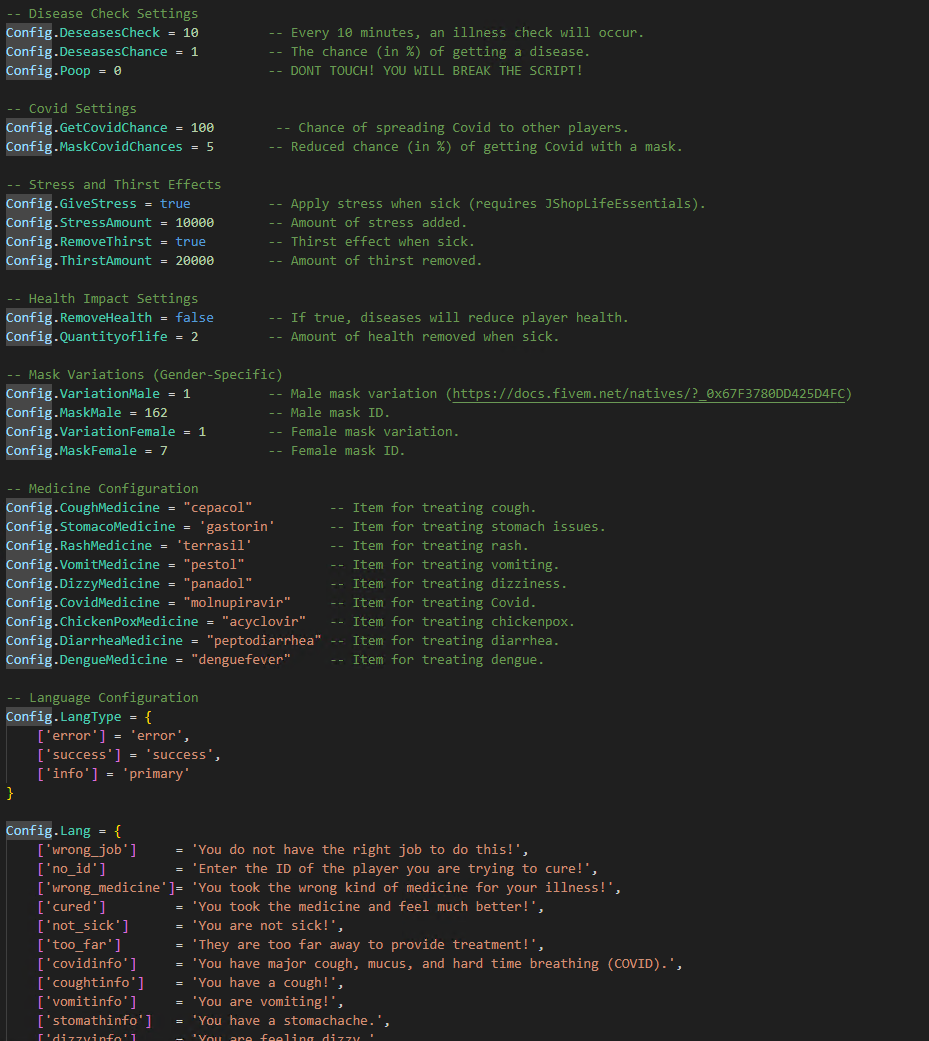Screen dimensions: 929x1041
Task: Click the '-- Medicine Configuration' comment
Action: [102, 489]
